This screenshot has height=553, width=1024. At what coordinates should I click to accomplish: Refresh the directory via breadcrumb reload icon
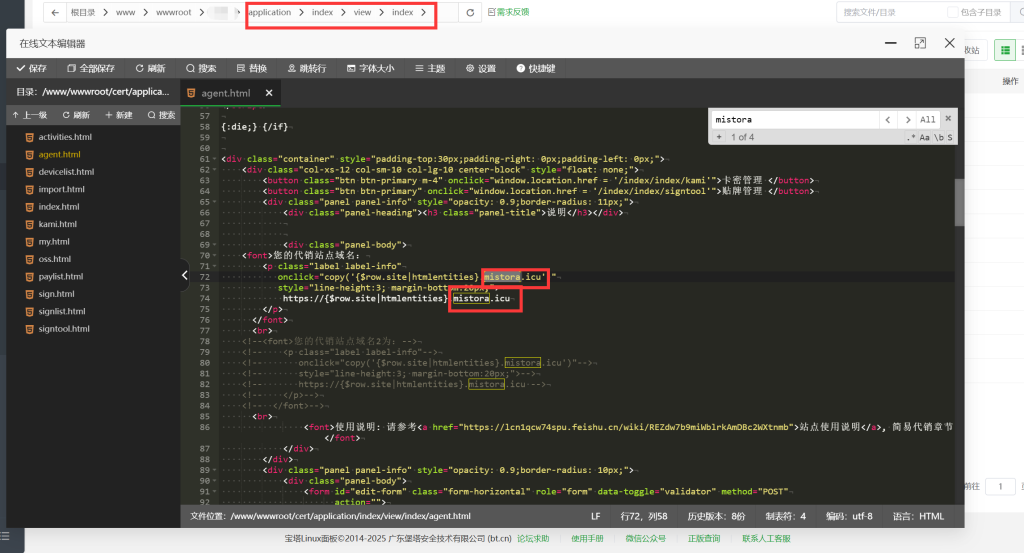click(x=470, y=12)
